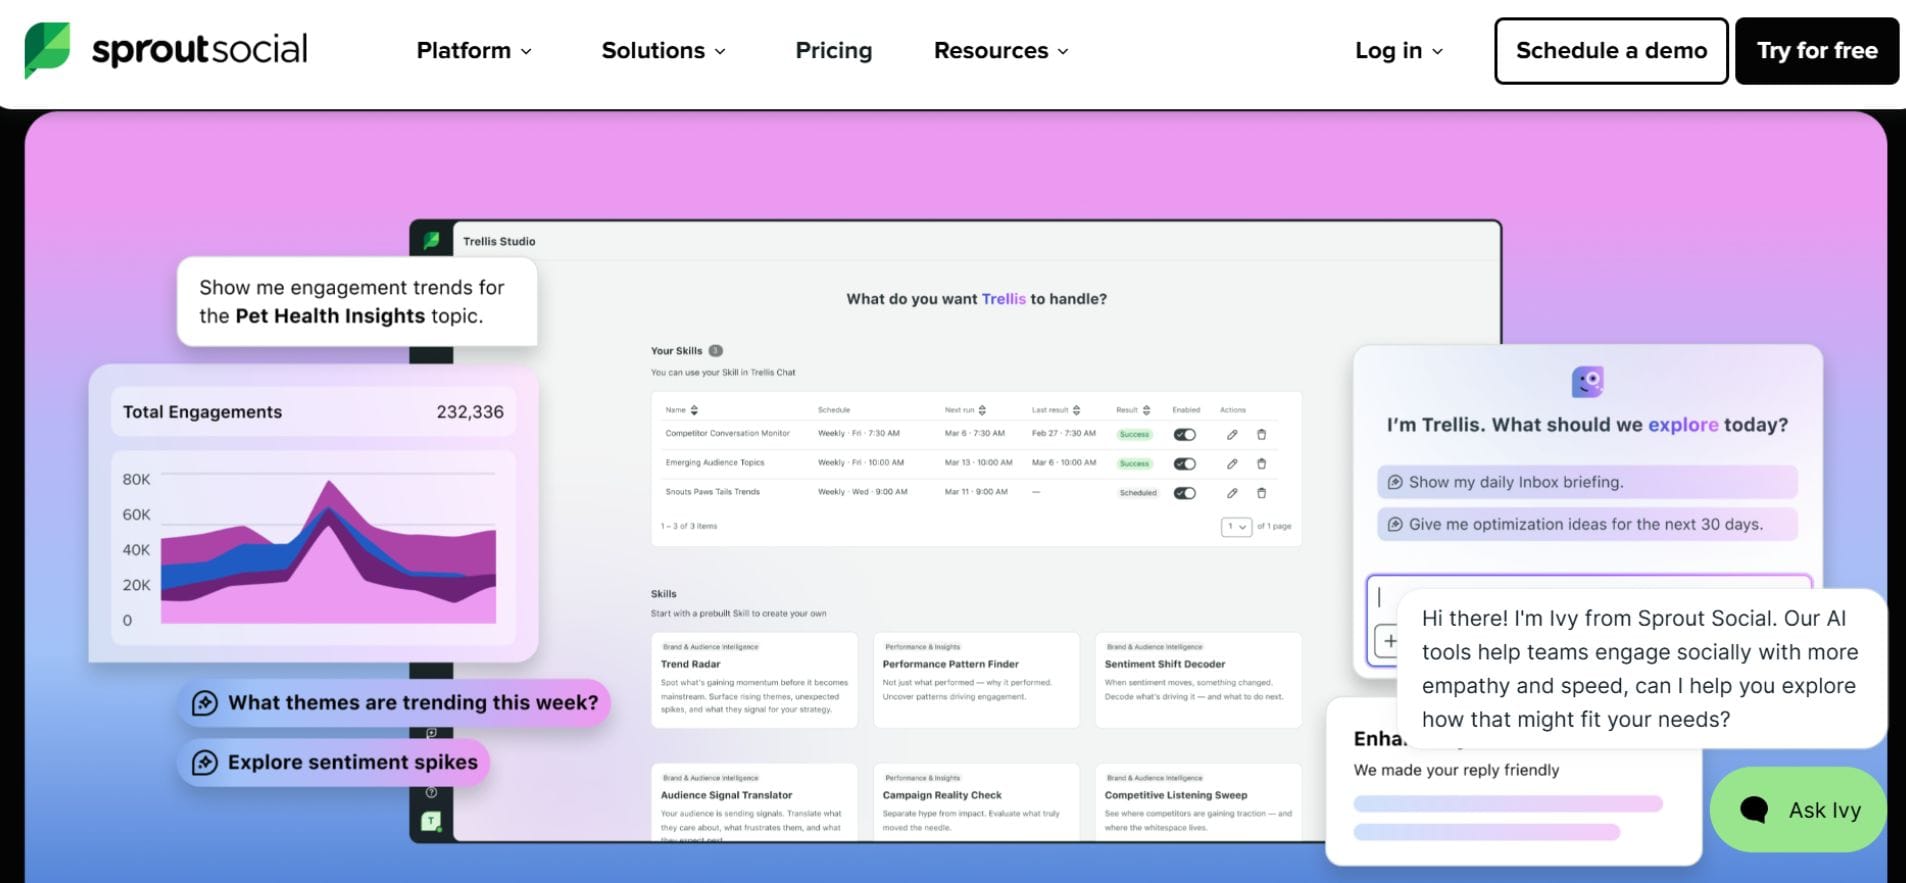Click the chat bubble icon in Ask Ivy
The height and width of the screenshot is (883, 1906).
[x=1754, y=809]
